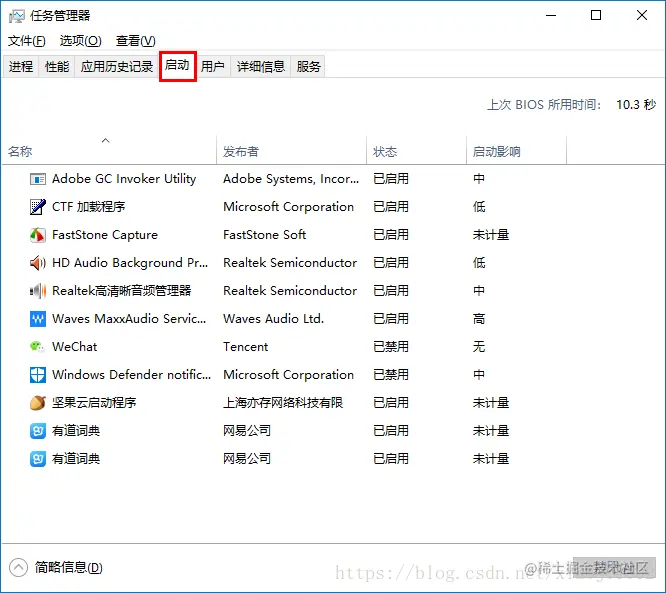
Task: Select the Waves MaxxAudio Servic... row name
Action: click(x=129, y=319)
